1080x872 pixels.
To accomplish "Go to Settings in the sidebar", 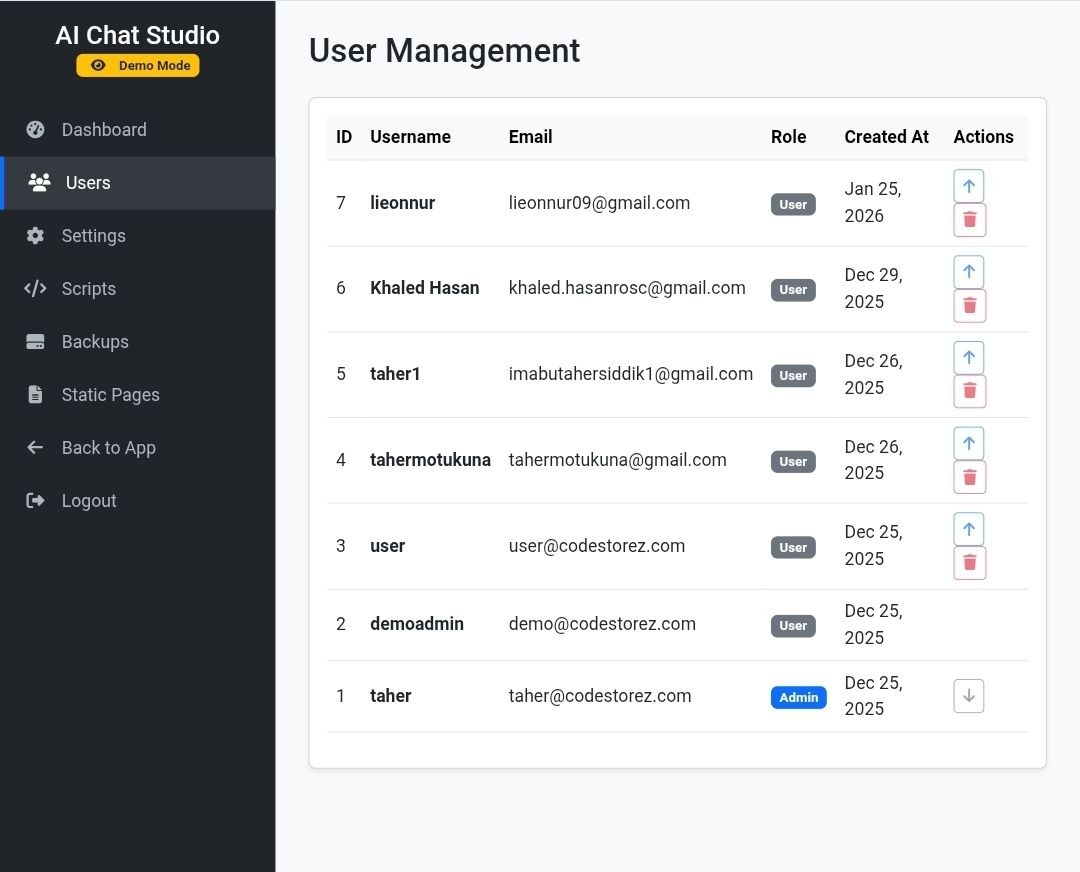I will coord(93,236).
